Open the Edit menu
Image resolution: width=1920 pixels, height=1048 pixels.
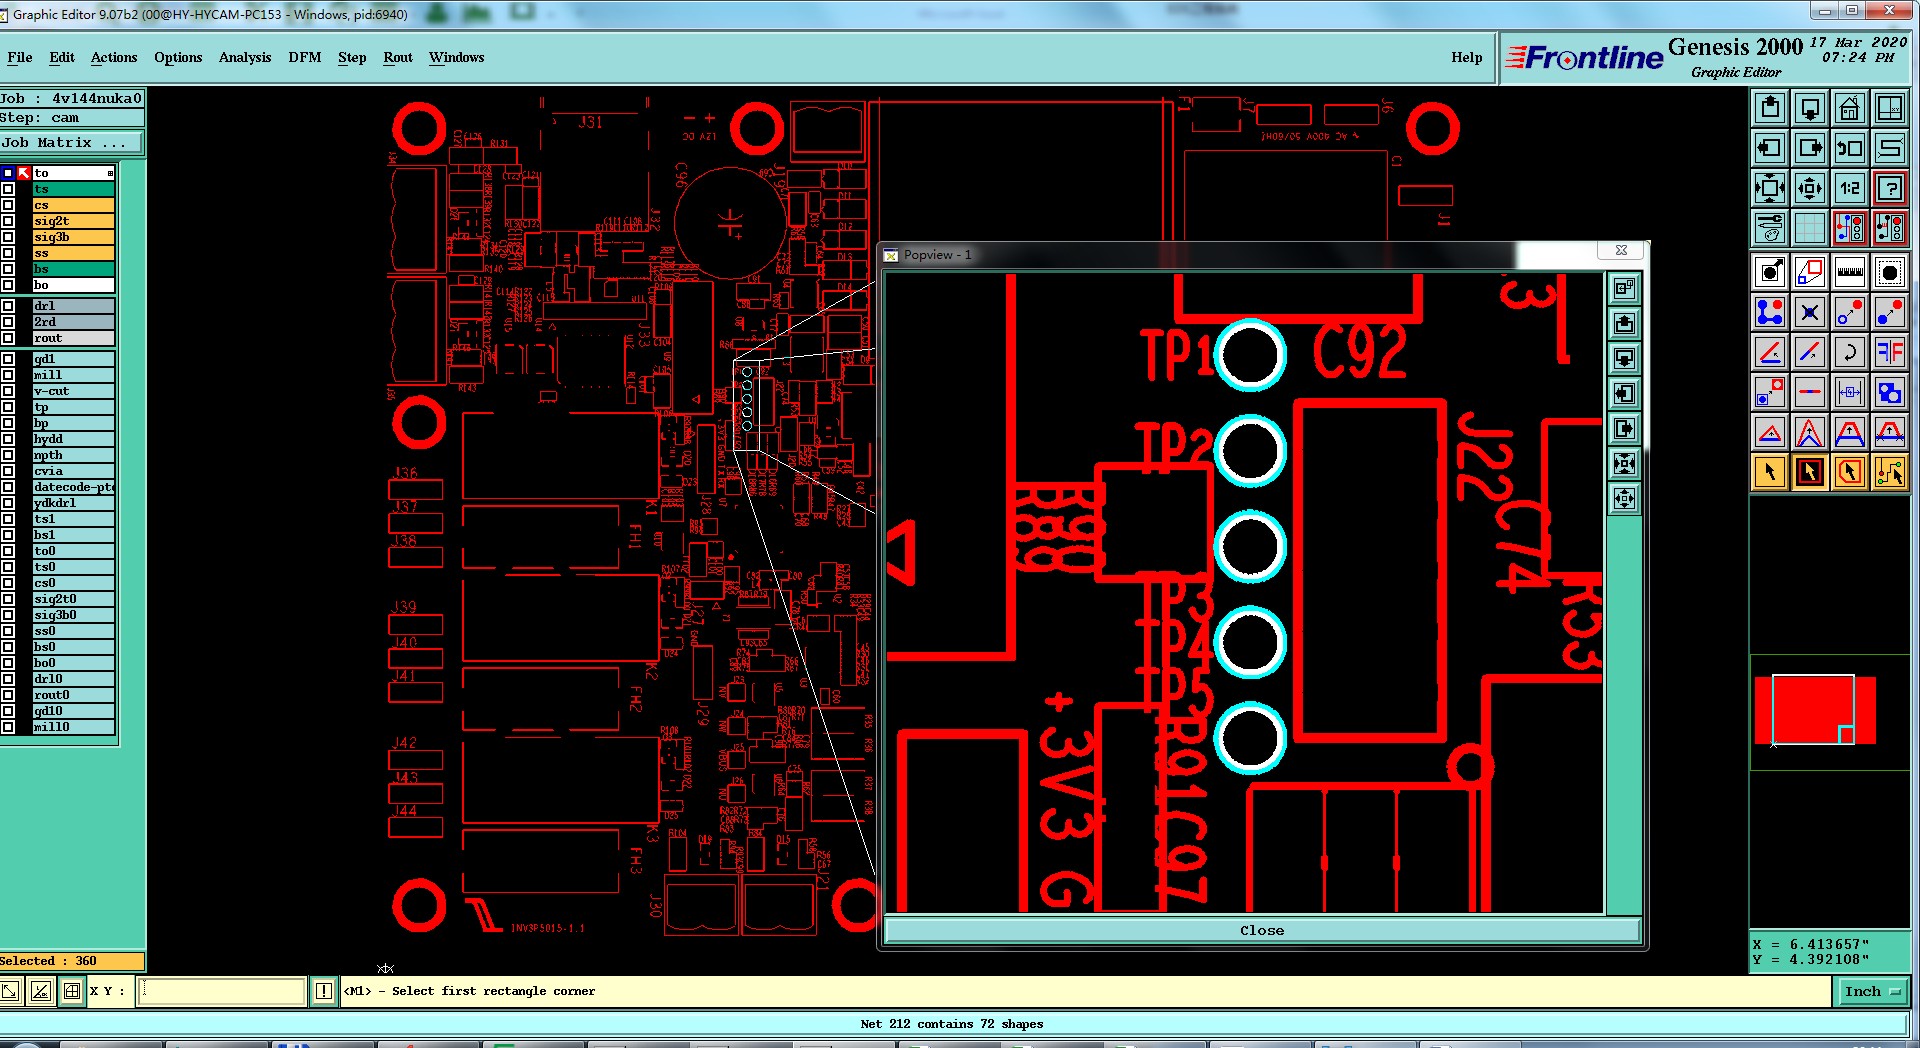click(x=62, y=57)
